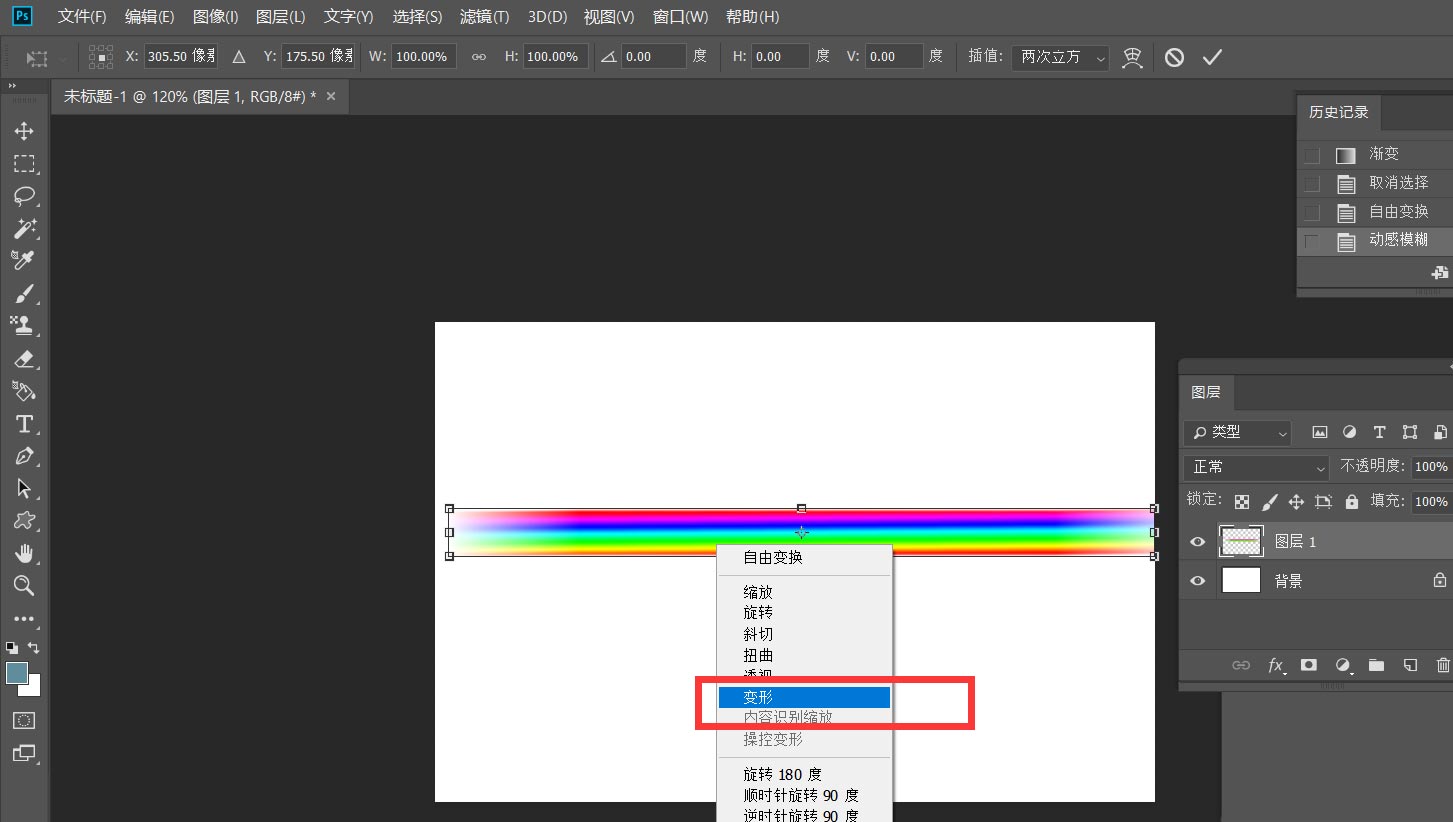Image resolution: width=1453 pixels, height=822 pixels.
Task: Select the Brush tool
Action: pyautogui.click(x=24, y=293)
